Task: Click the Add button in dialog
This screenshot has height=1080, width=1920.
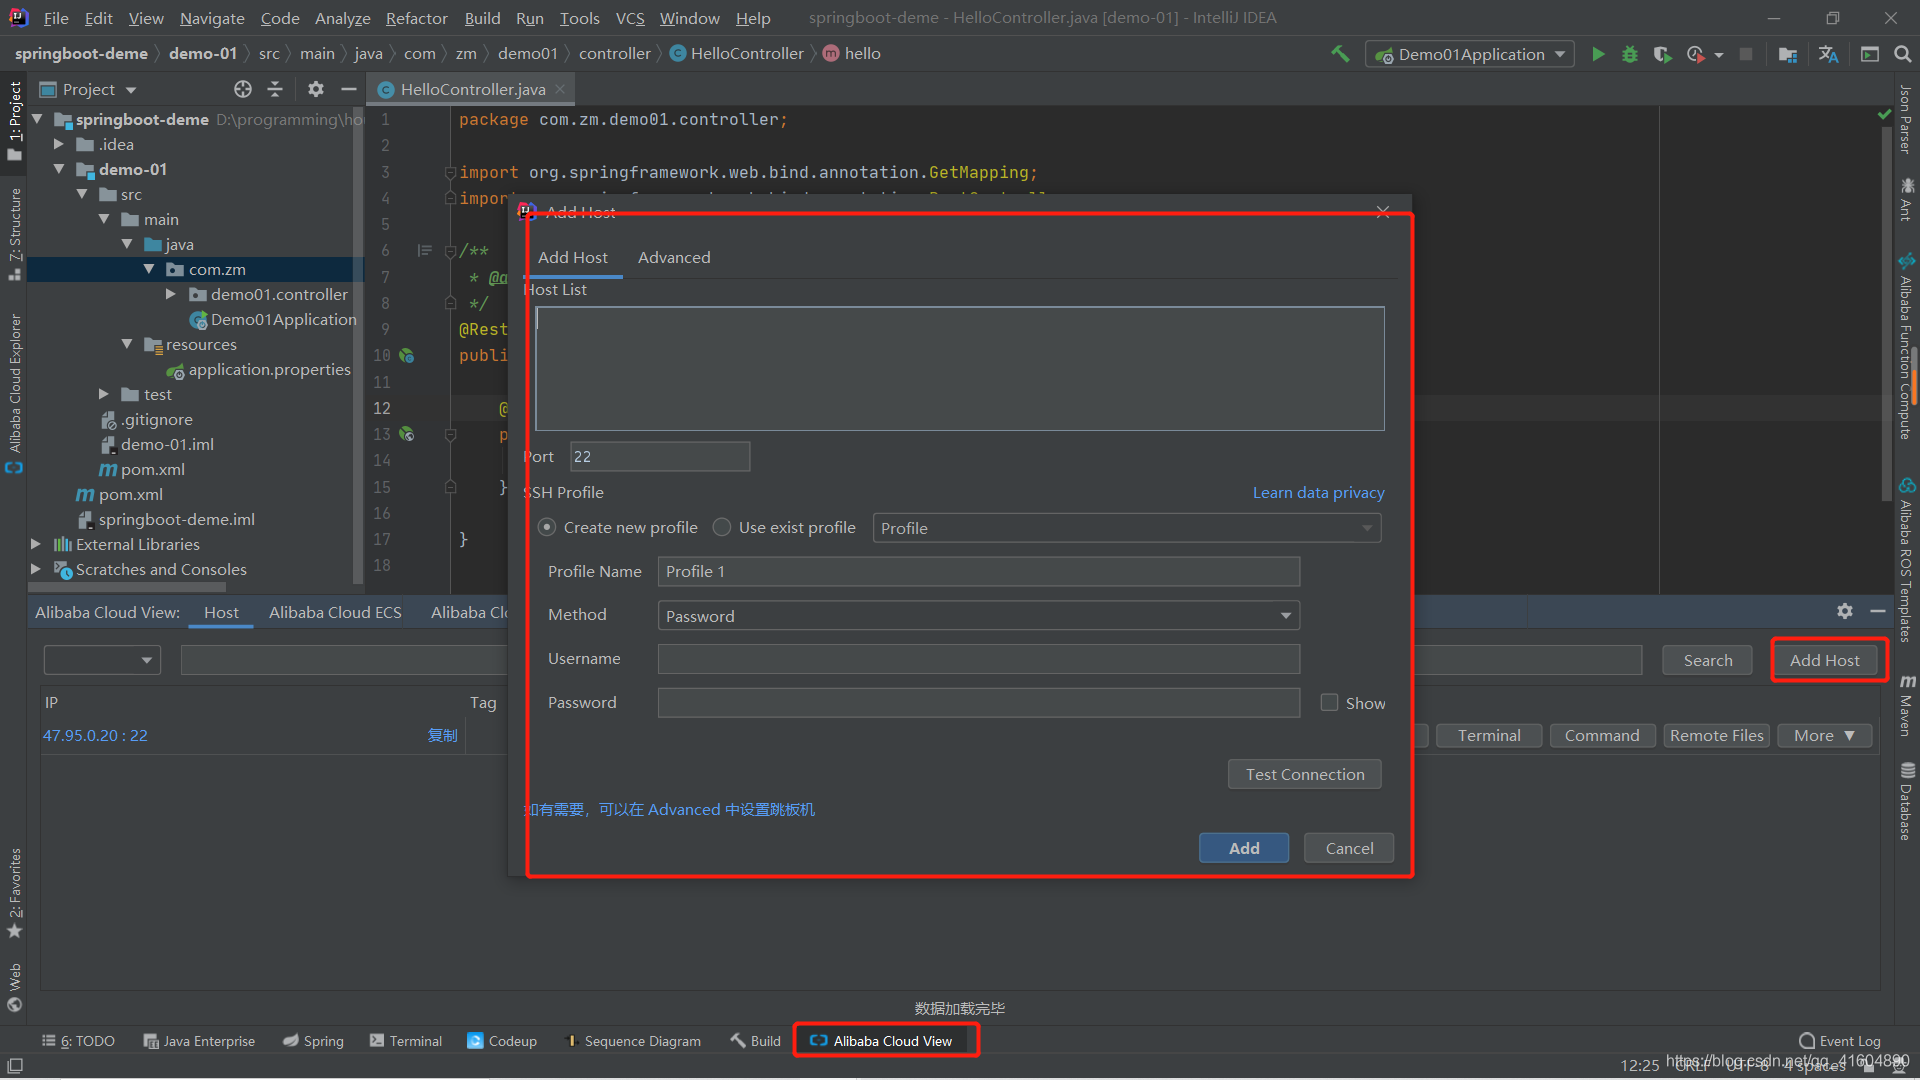Action: [x=1244, y=848]
